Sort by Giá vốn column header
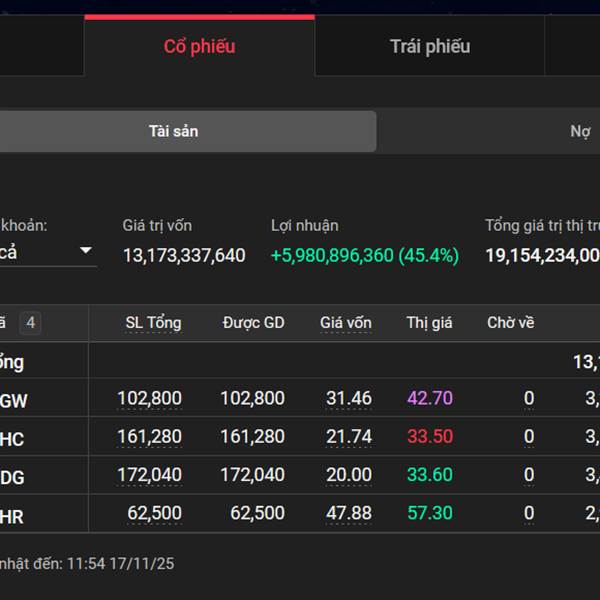The image size is (600, 600). pyautogui.click(x=346, y=323)
